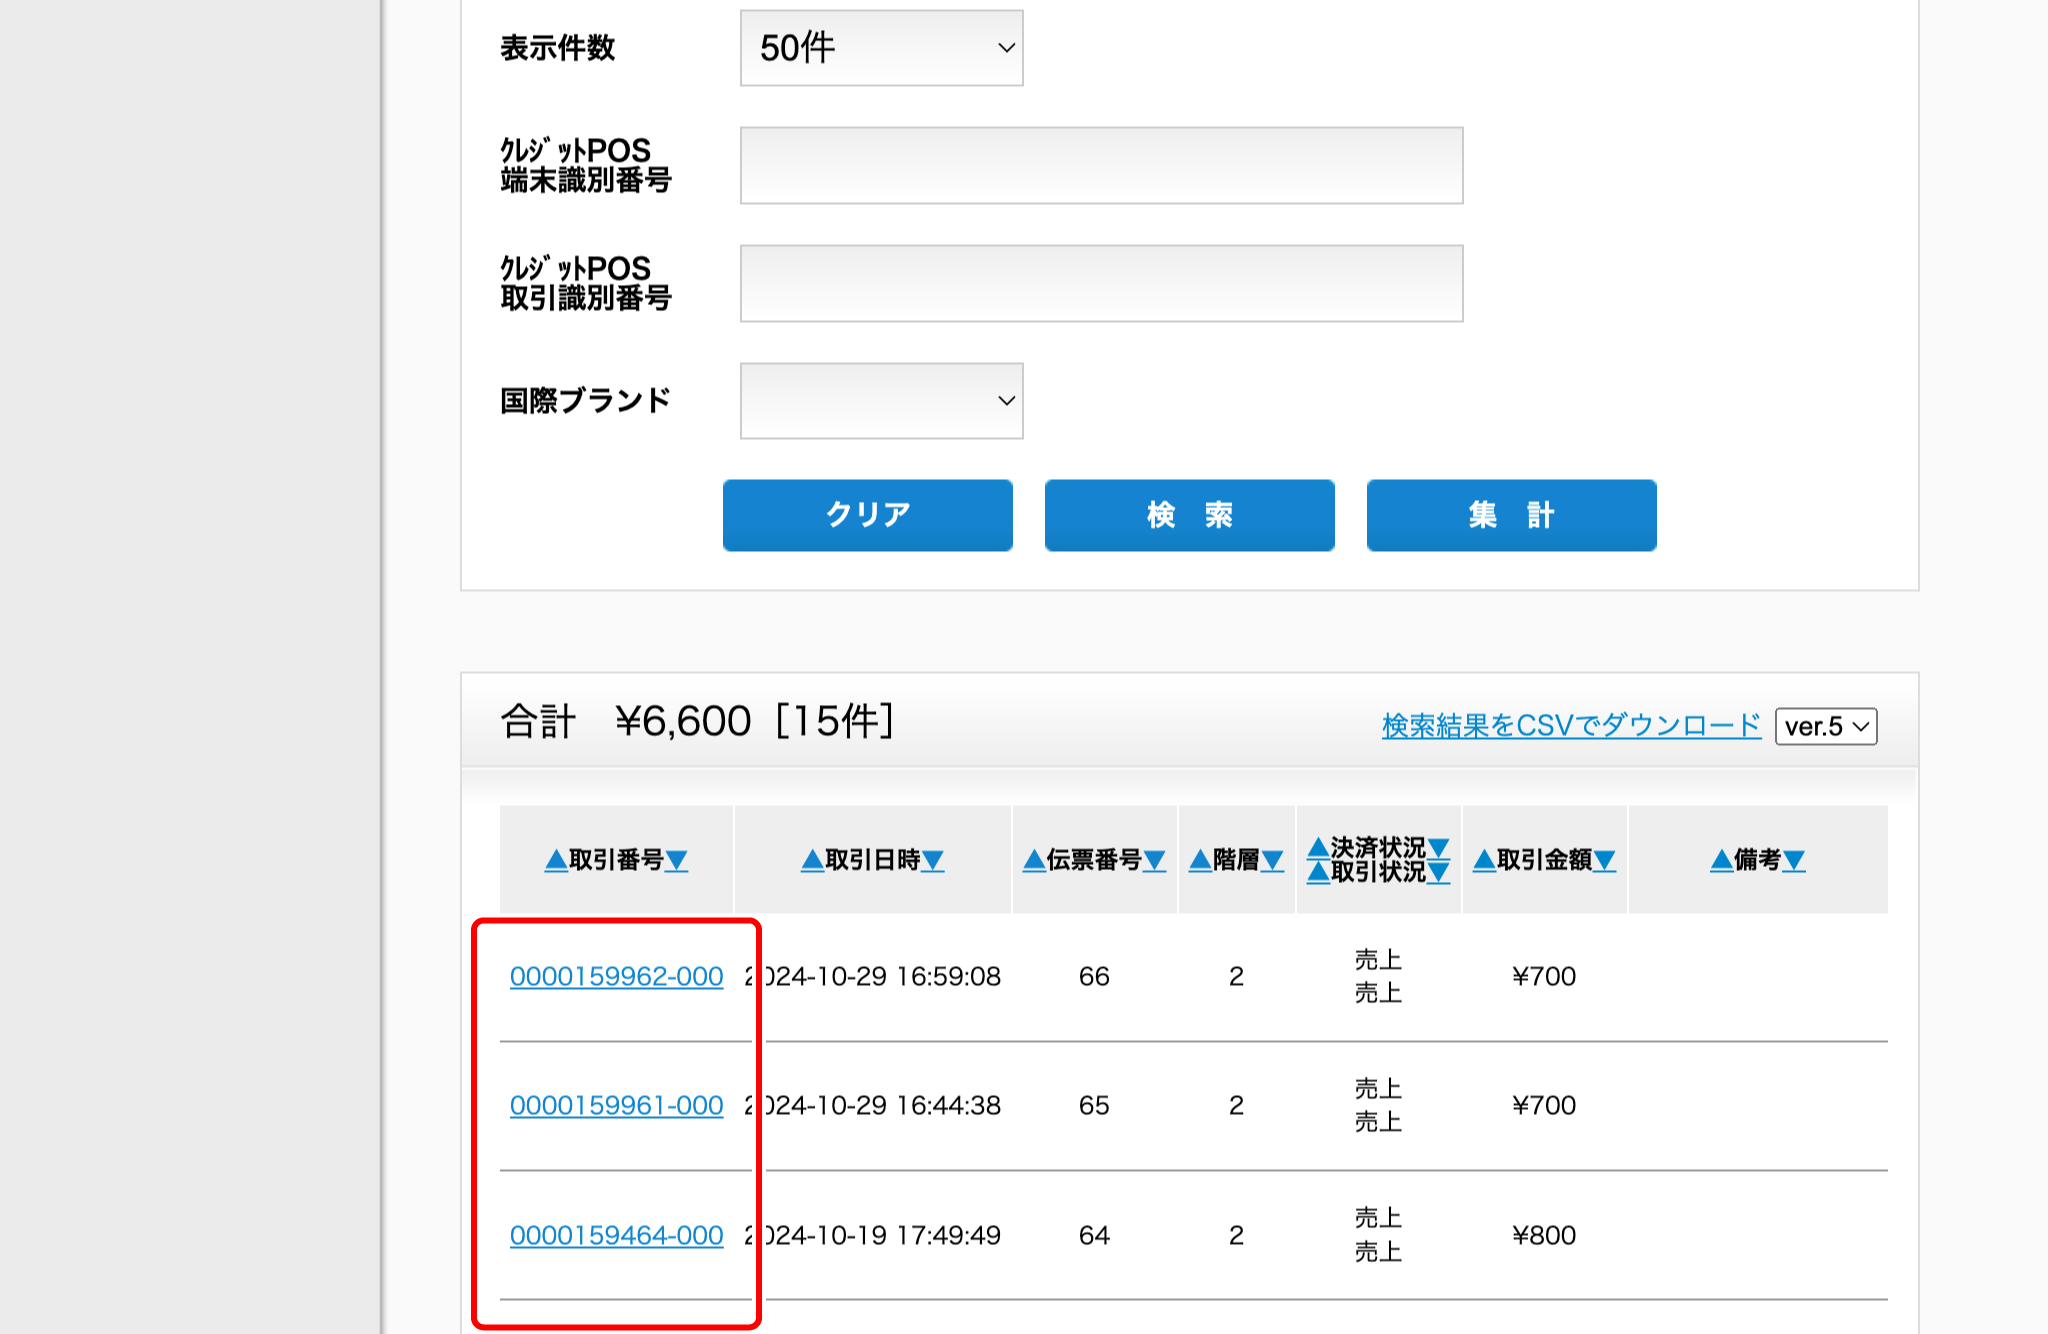2048x1334 pixels.
Task: Click slip number 66 cell
Action: [1094, 977]
